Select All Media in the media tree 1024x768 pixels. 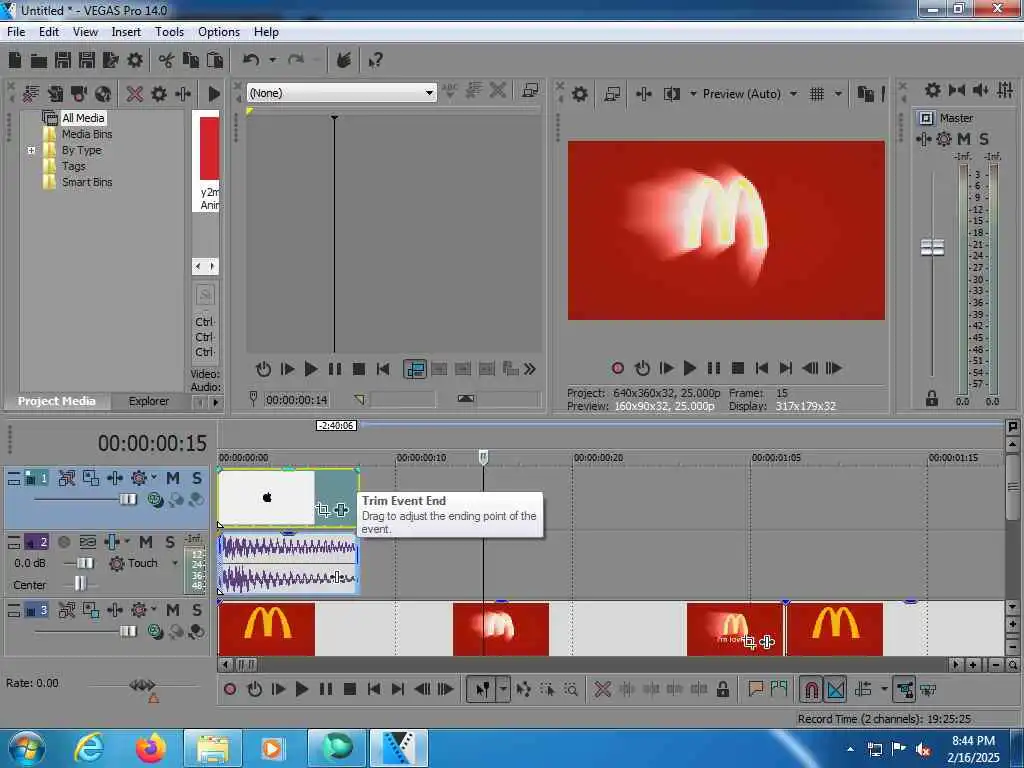point(83,118)
